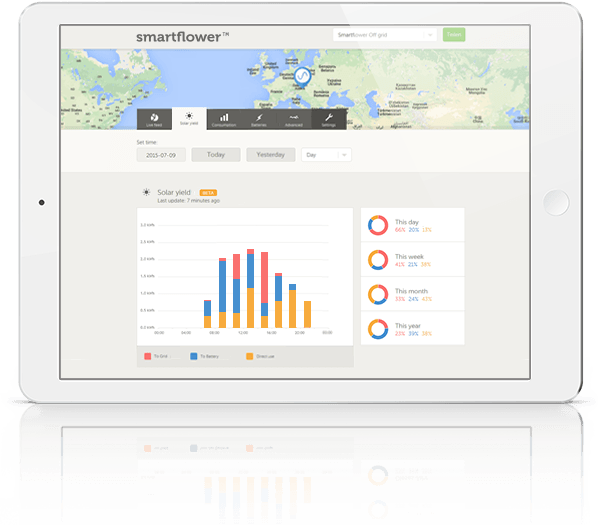600x525 pixels.
Task: Click the 'This day' label
Action: [407, 222]
